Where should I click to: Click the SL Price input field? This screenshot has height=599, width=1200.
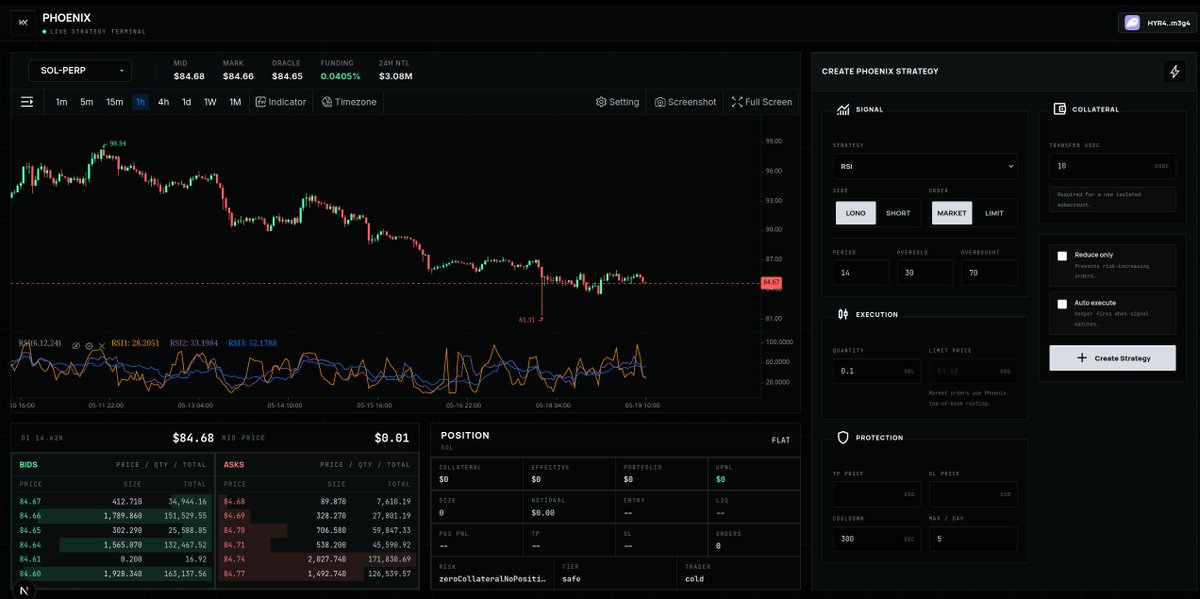(x=973, y=494)
